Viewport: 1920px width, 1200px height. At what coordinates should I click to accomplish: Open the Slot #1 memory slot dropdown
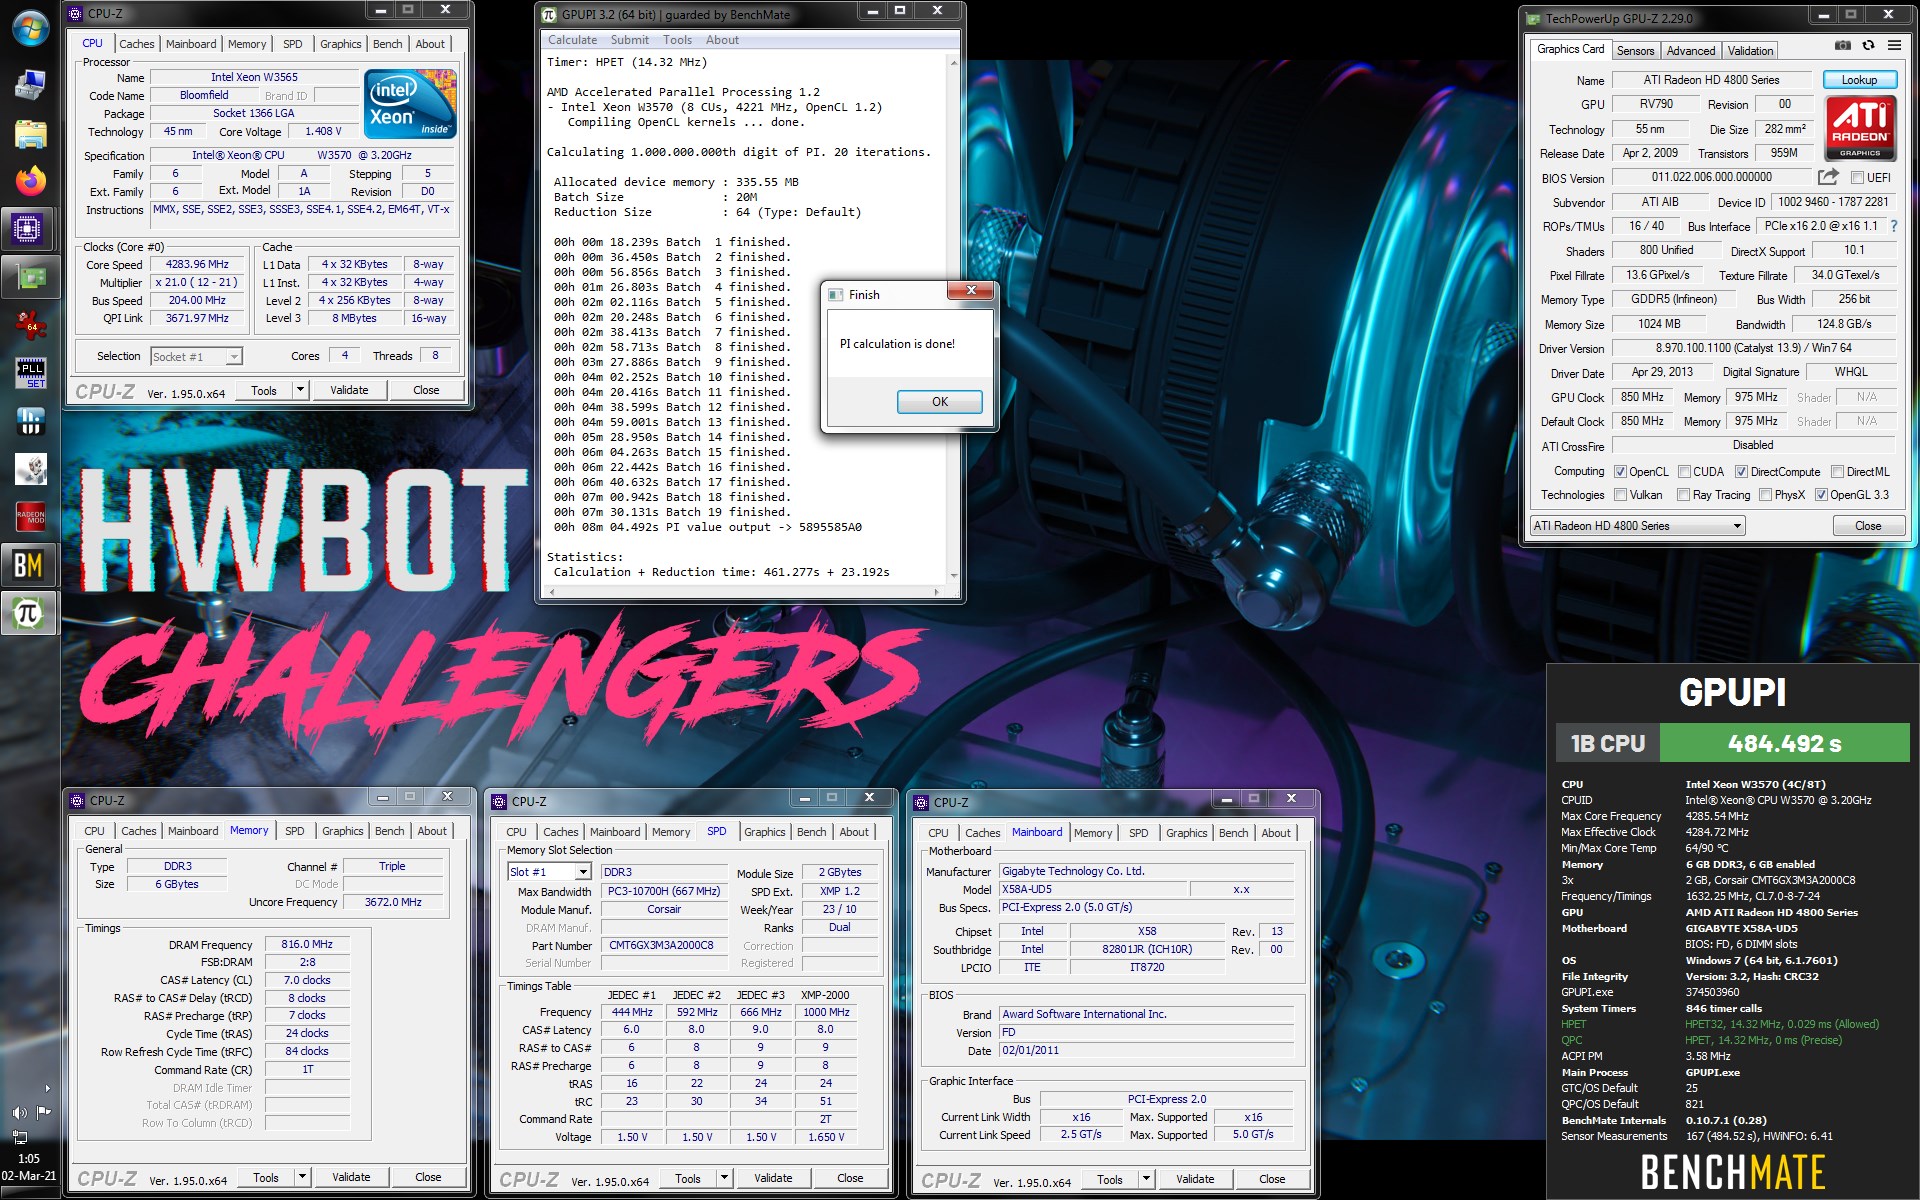coord(549,872)
